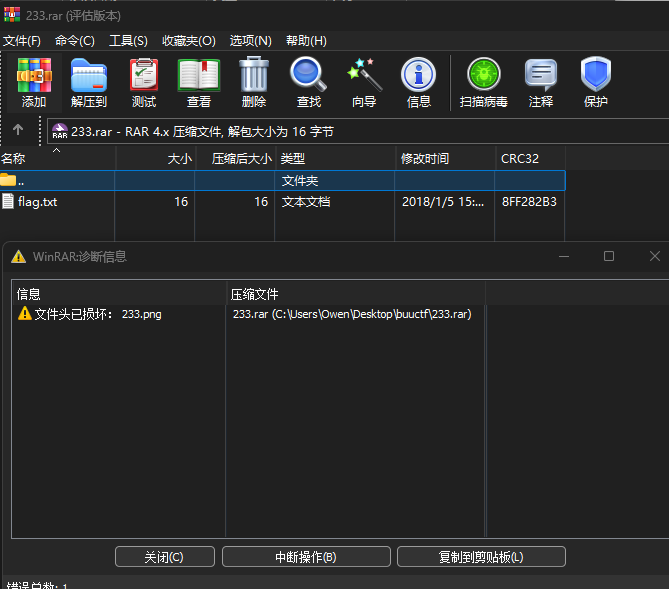669x589 pixels.
Task: Click the Protect (保护) shield icon
Action: click(596, 82)
